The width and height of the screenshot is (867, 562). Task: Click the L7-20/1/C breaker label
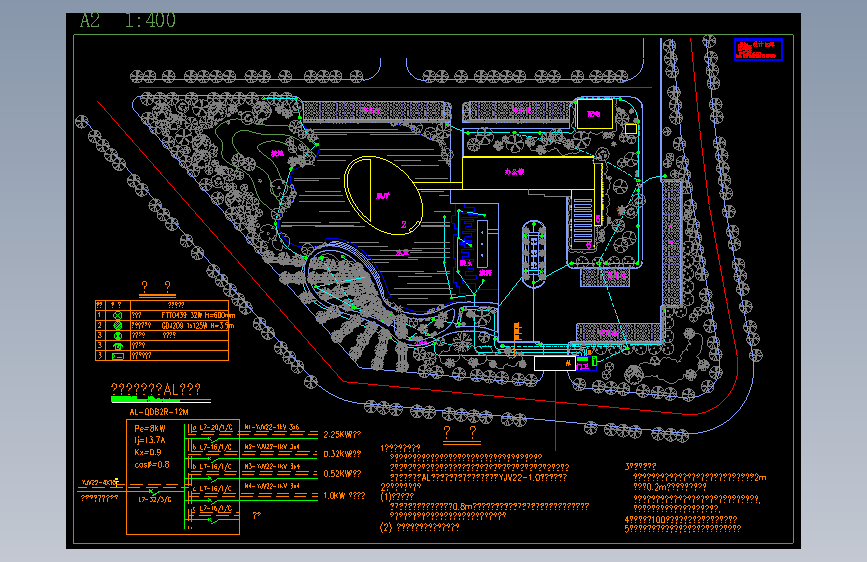216,428
